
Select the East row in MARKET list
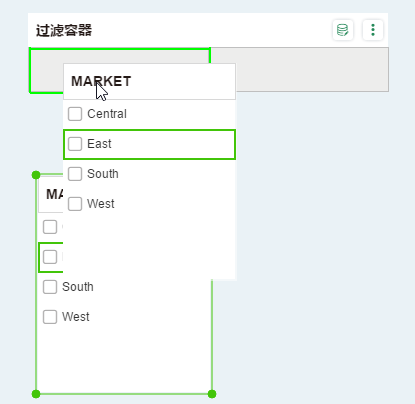pos(149,144)
